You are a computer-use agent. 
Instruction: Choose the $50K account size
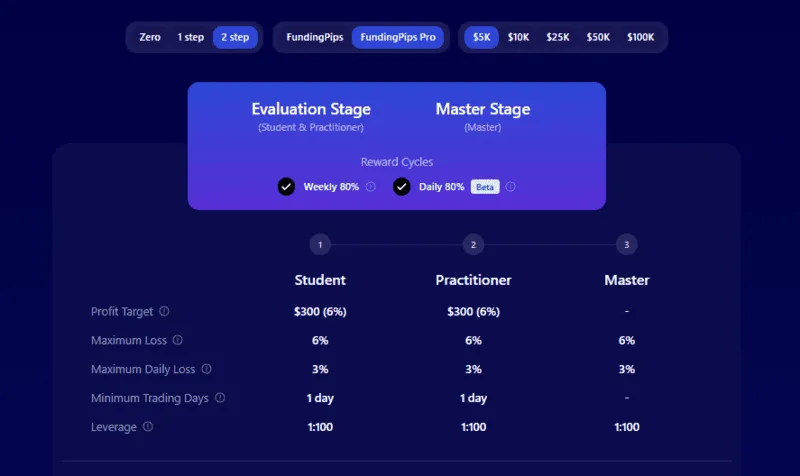point(598,37)
